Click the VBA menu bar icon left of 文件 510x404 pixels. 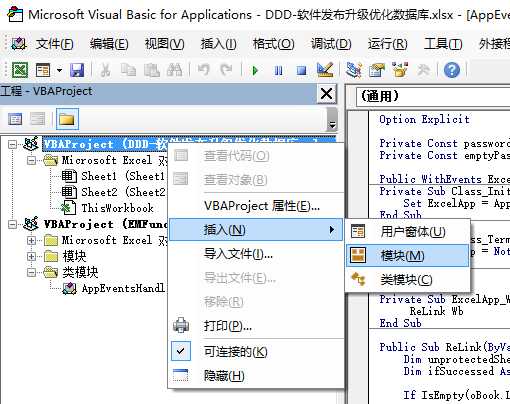pyautogui.click(x=19, y=43)
